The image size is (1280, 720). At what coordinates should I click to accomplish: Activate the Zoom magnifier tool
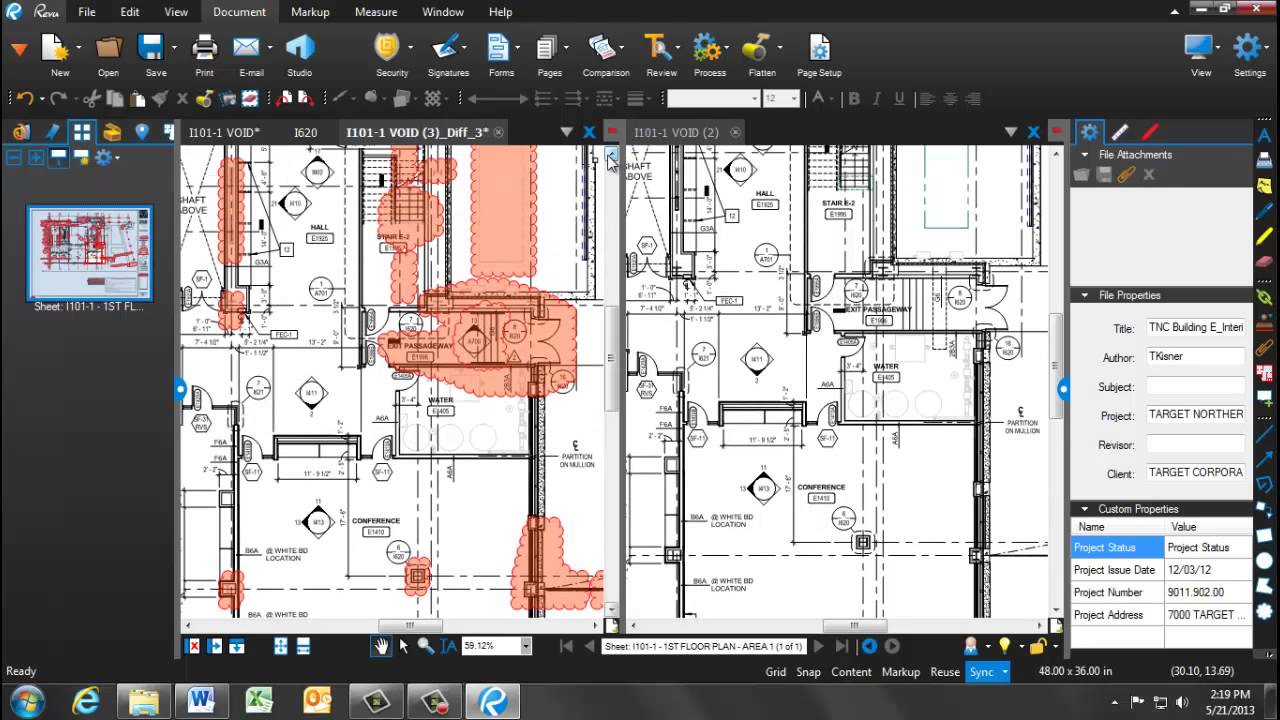(425, 646)
